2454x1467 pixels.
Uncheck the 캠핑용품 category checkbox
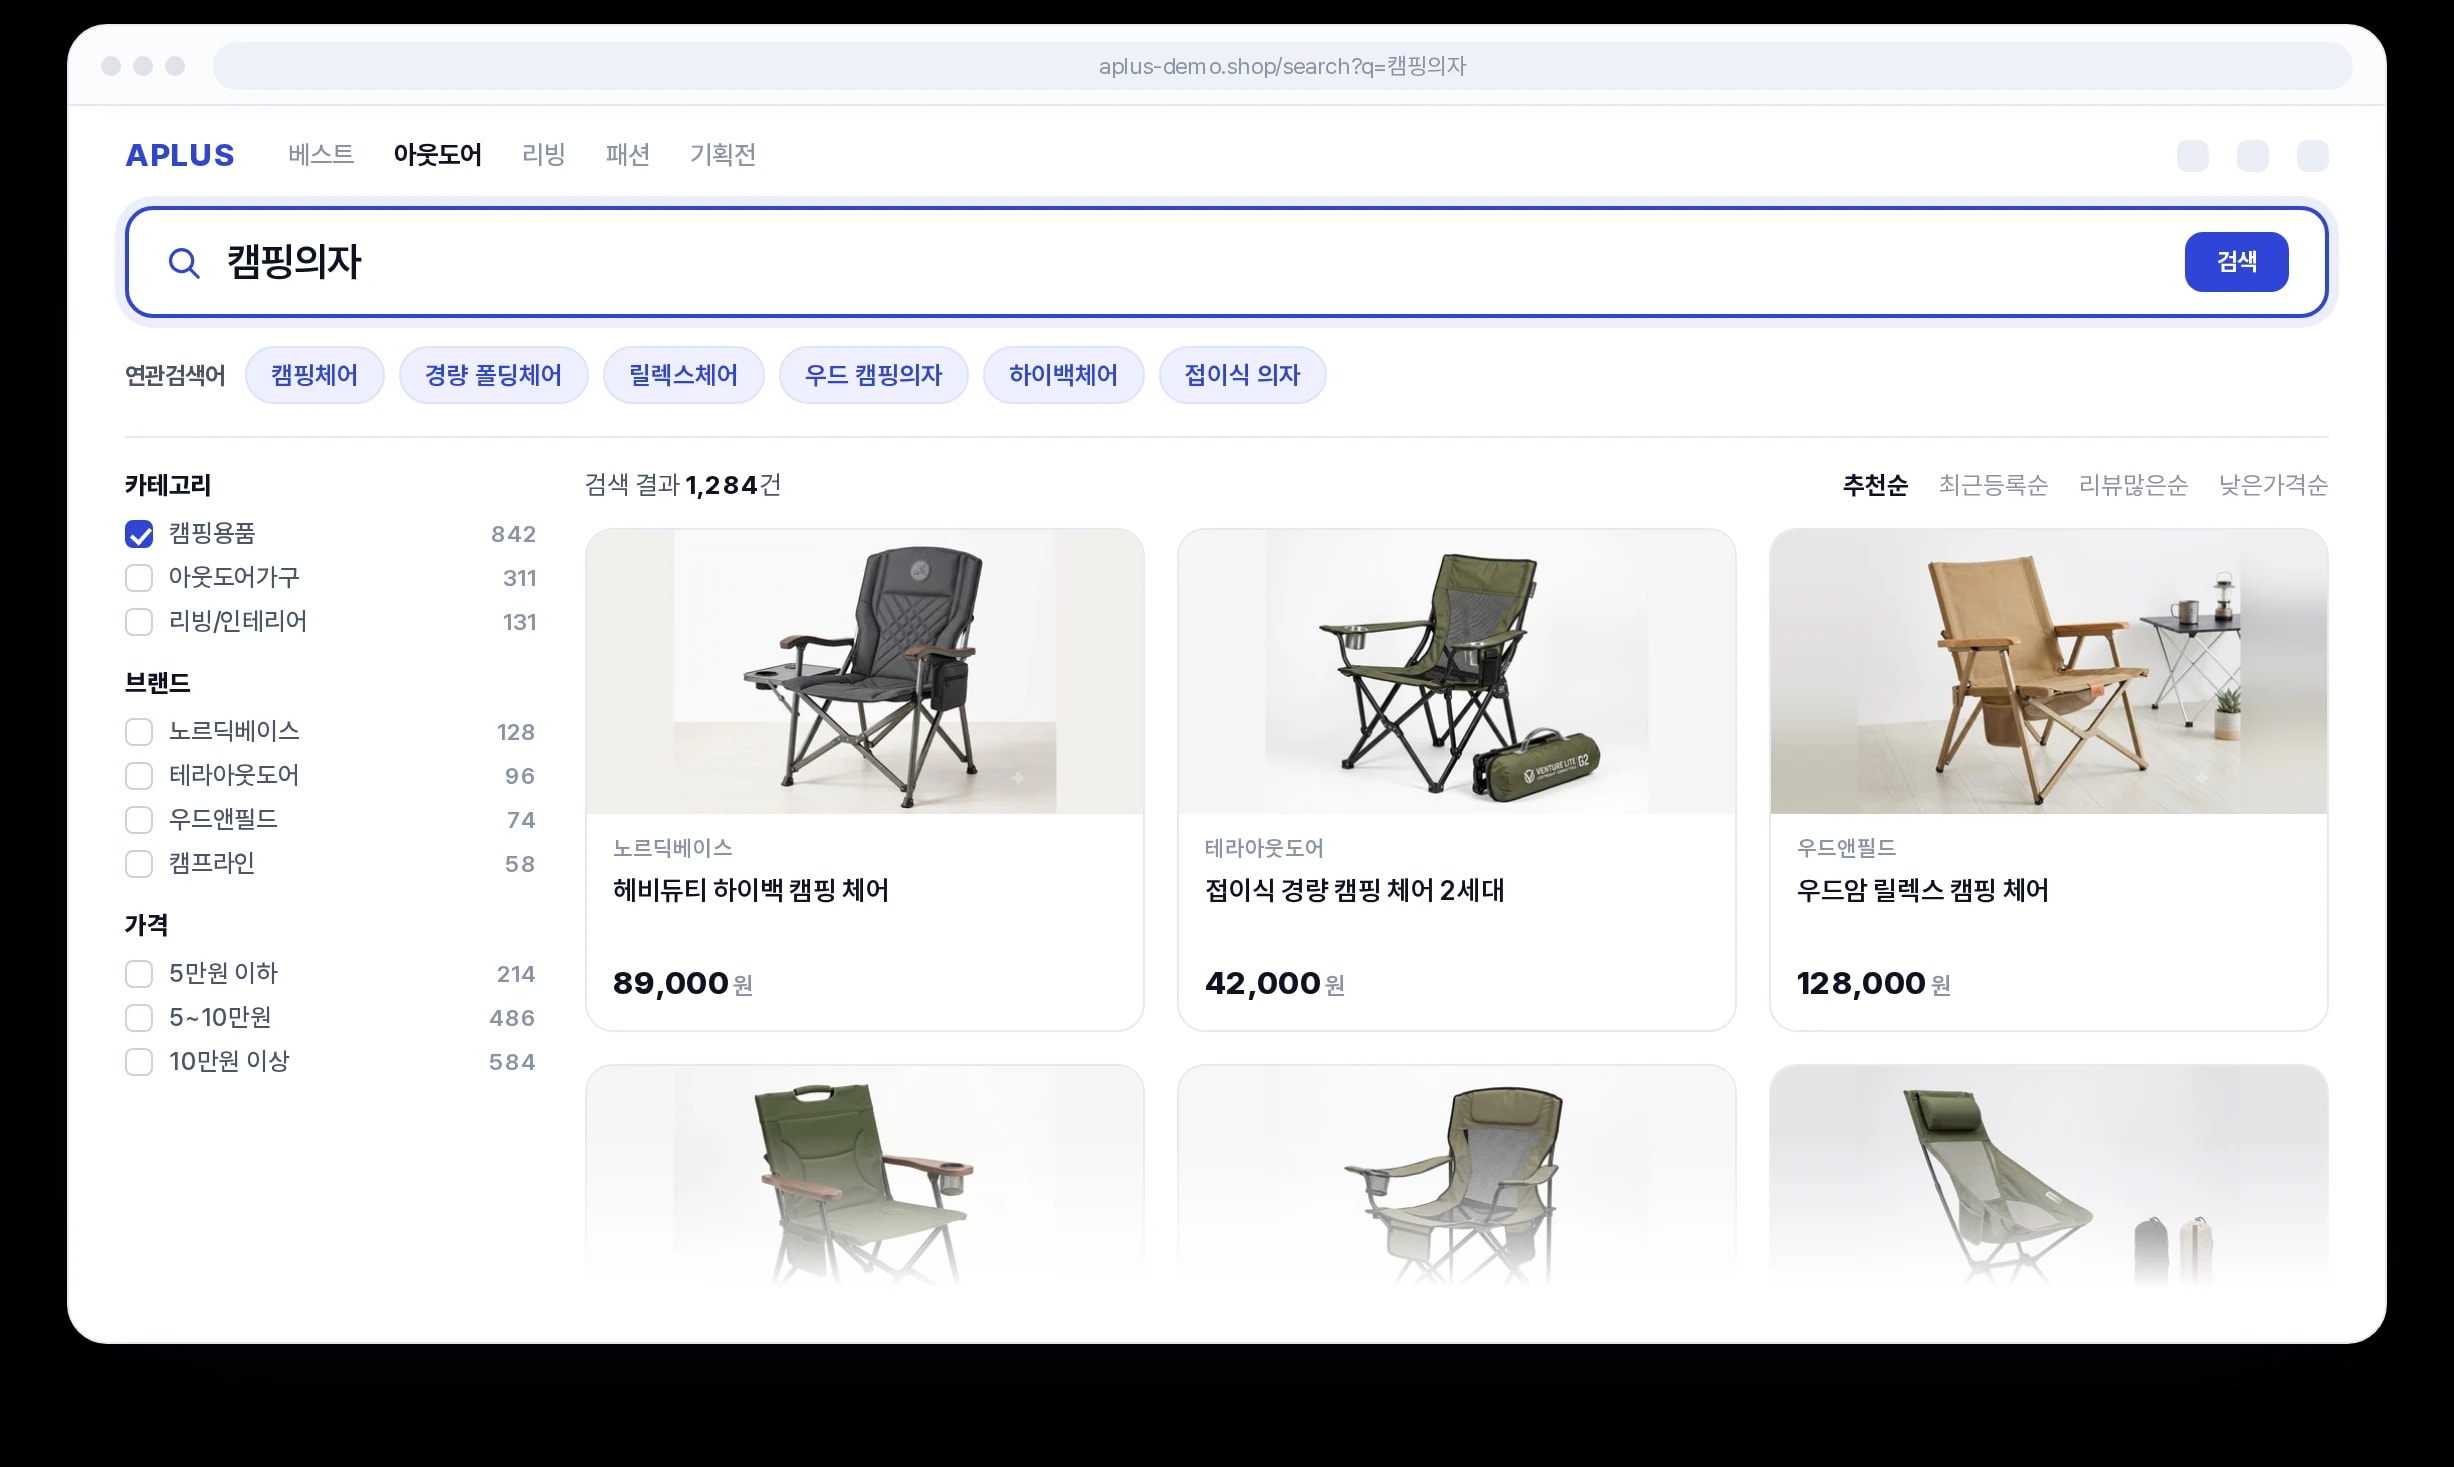tap(139, 534)
